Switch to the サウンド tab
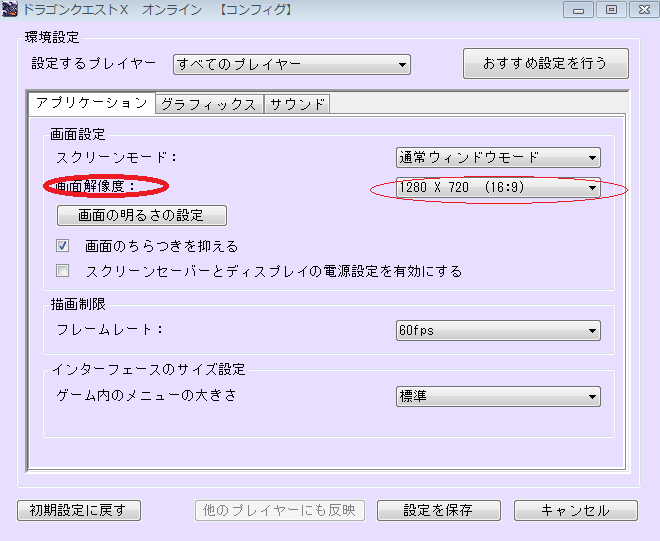 tap(297, 104)
